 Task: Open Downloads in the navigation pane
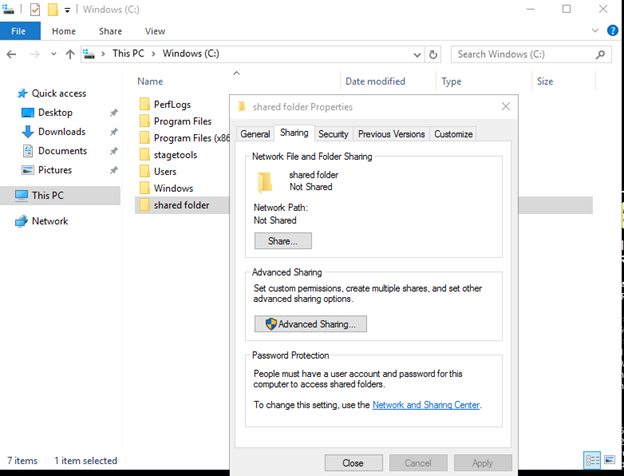pos(61,132)
